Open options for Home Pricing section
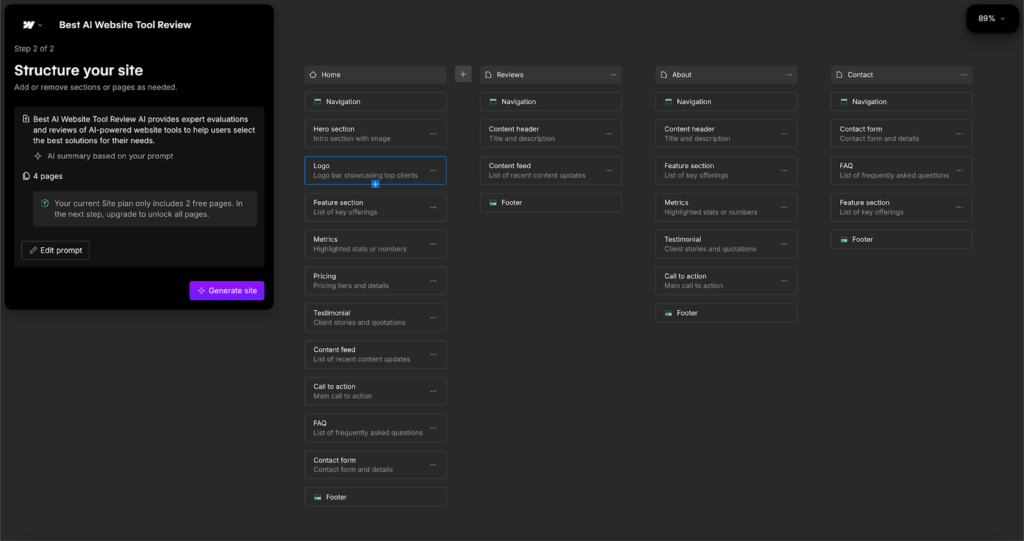Viewport: 1024px width, 541px height. point(433,281)
